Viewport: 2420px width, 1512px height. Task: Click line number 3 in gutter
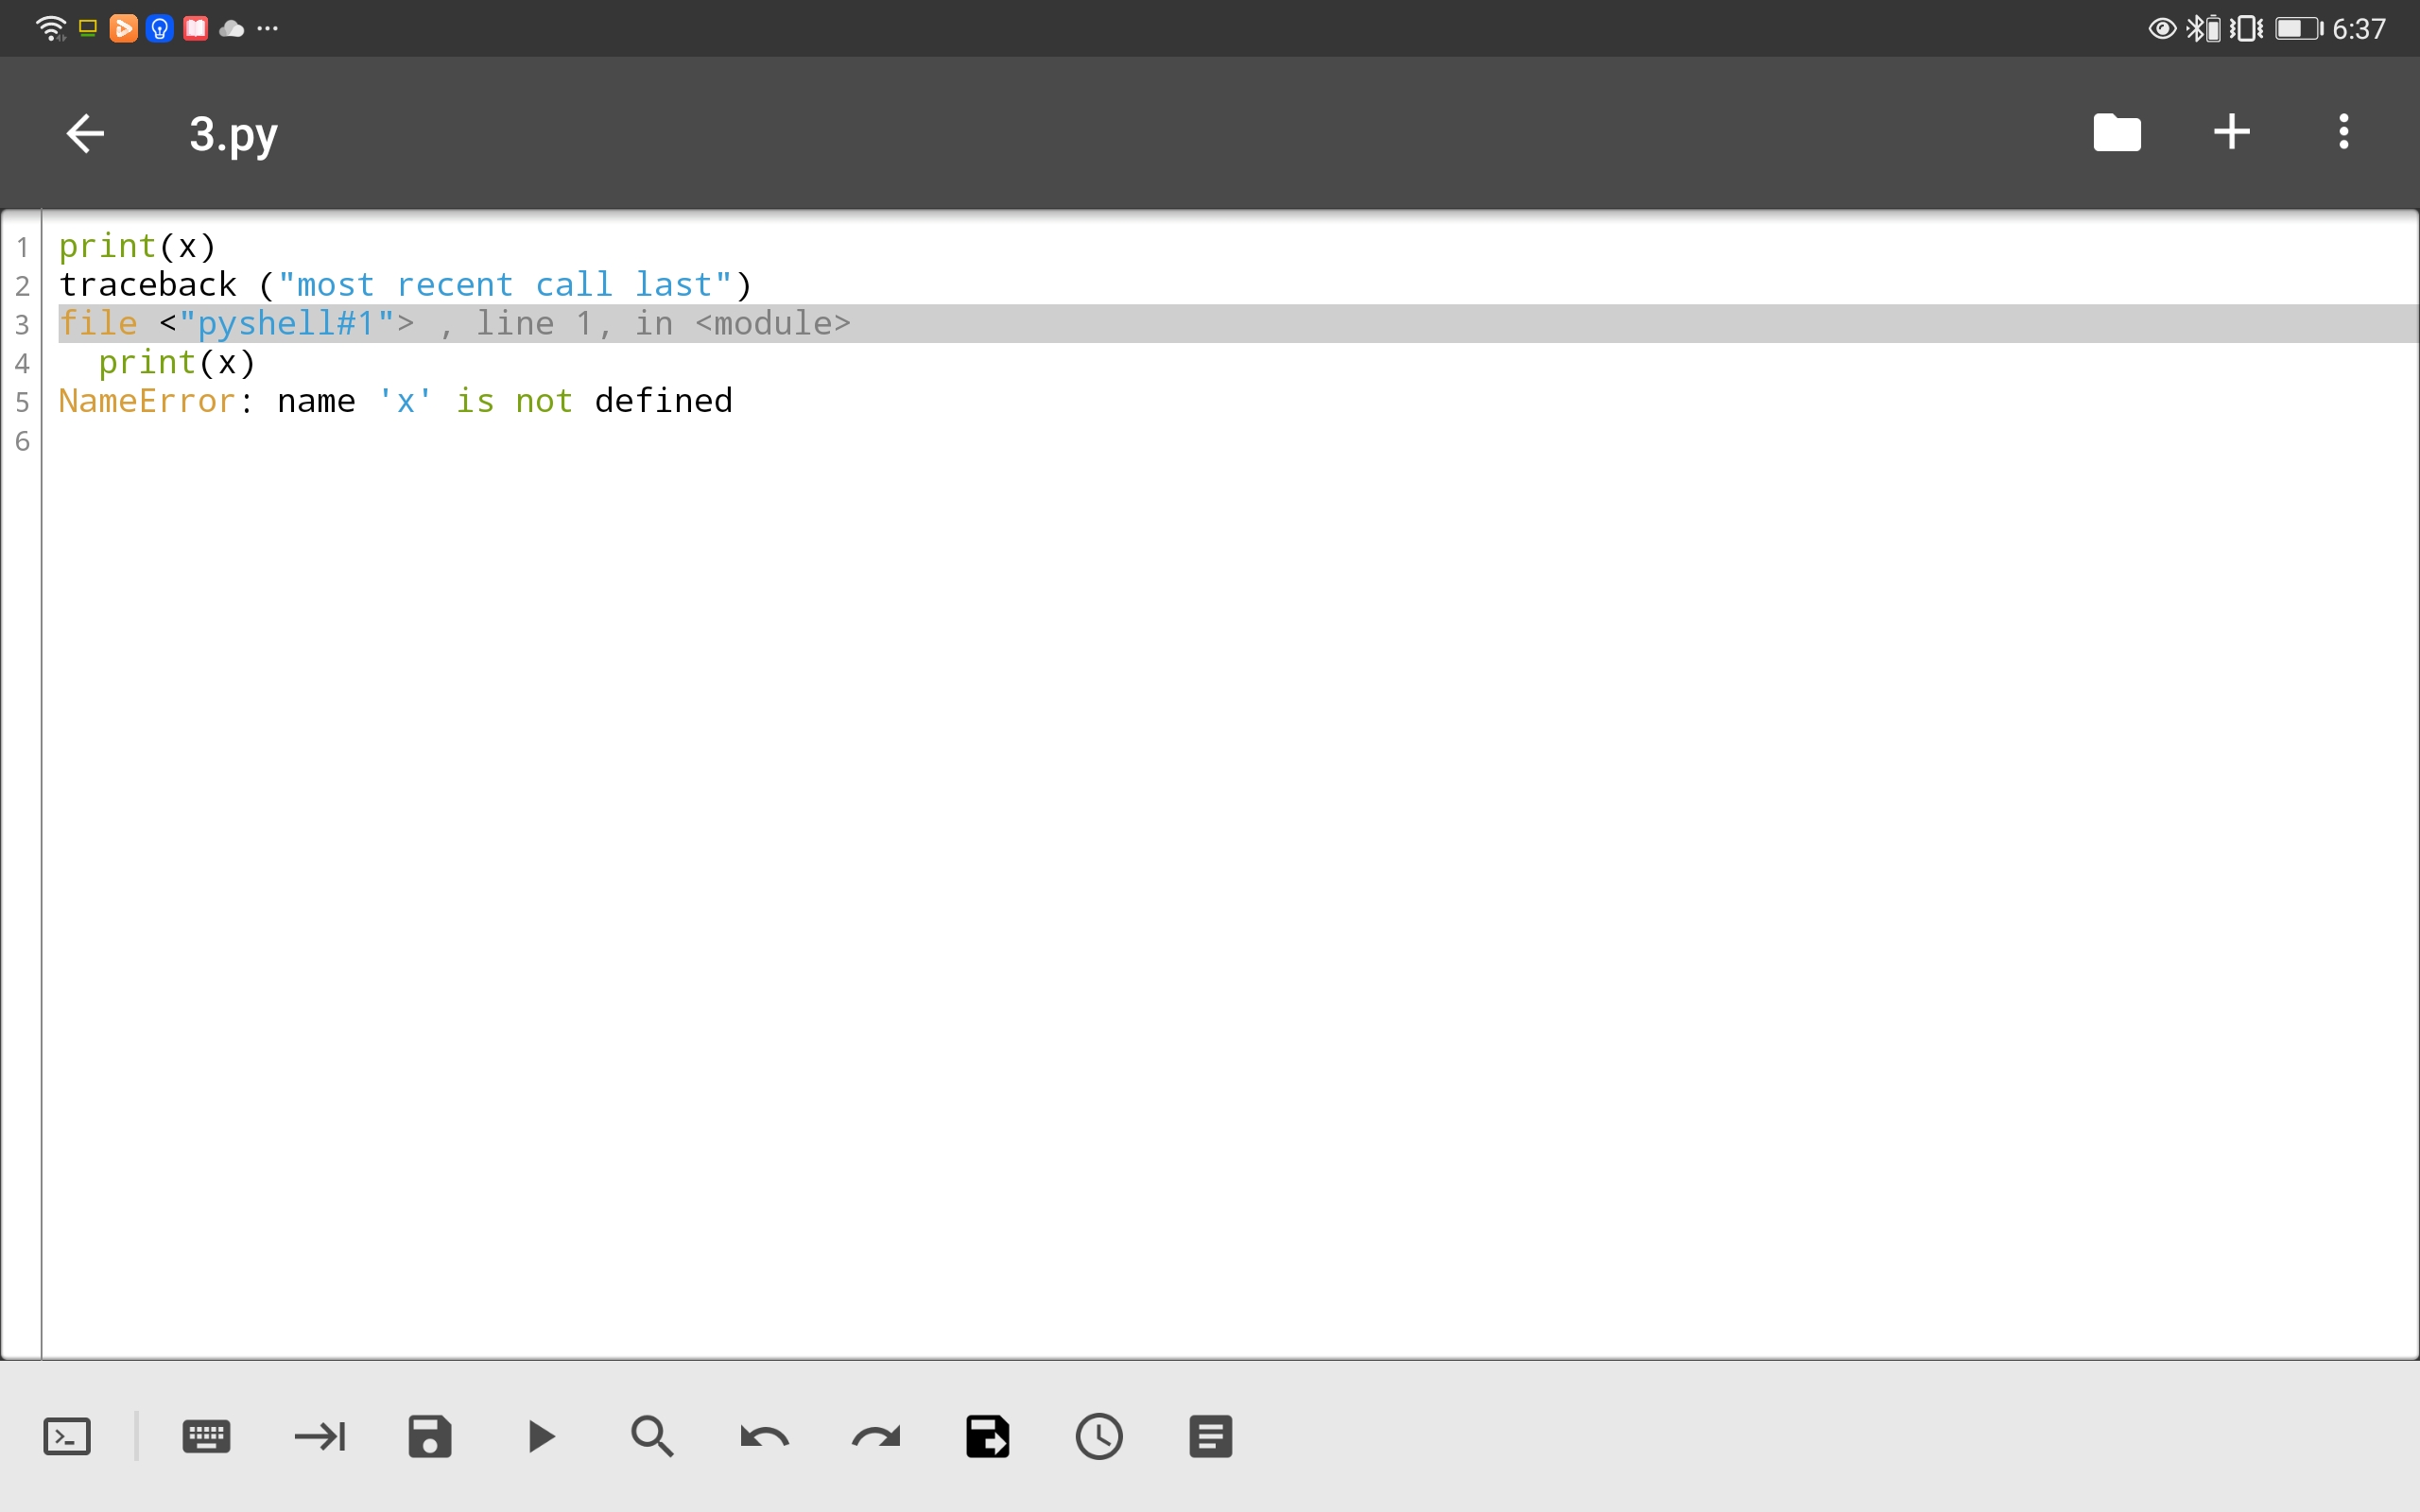pos(22,325)
